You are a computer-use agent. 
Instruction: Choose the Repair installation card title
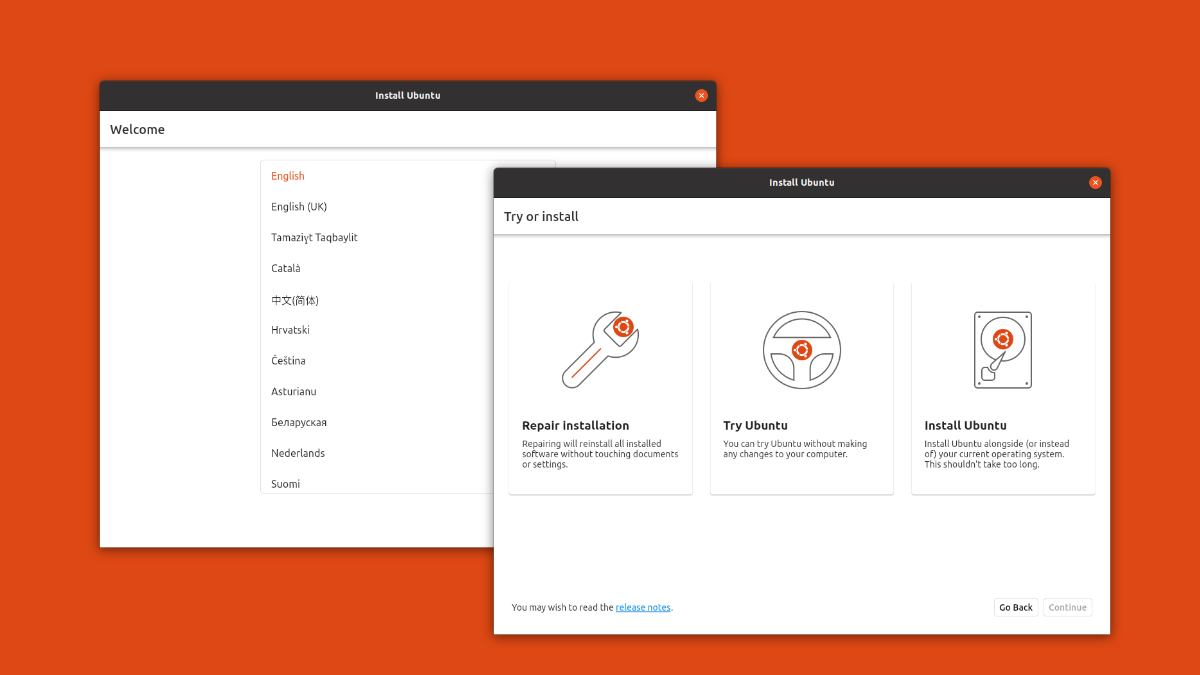pyautogui.click(x=575, y=425)
